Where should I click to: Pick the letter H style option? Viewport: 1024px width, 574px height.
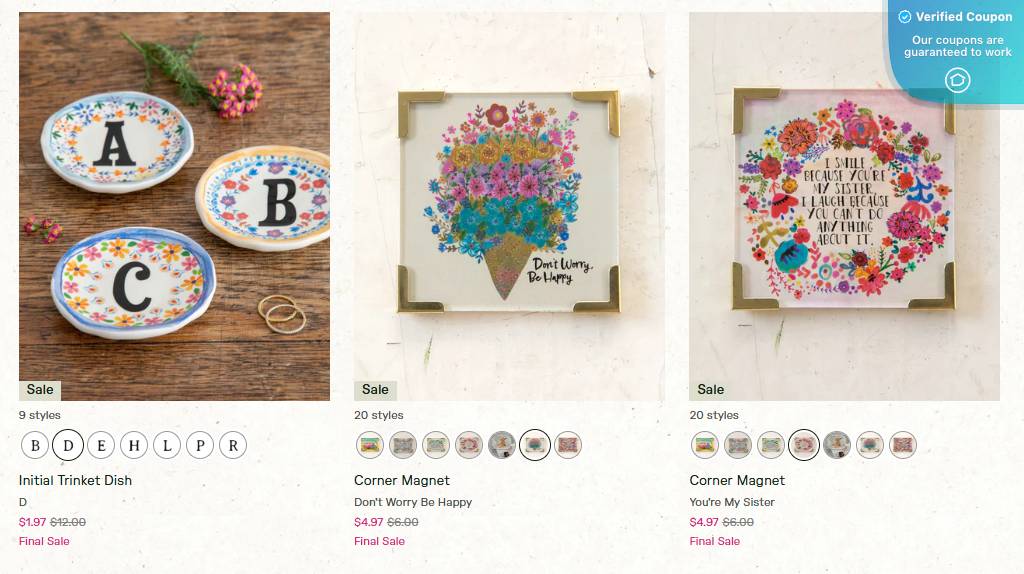(134, 445)
